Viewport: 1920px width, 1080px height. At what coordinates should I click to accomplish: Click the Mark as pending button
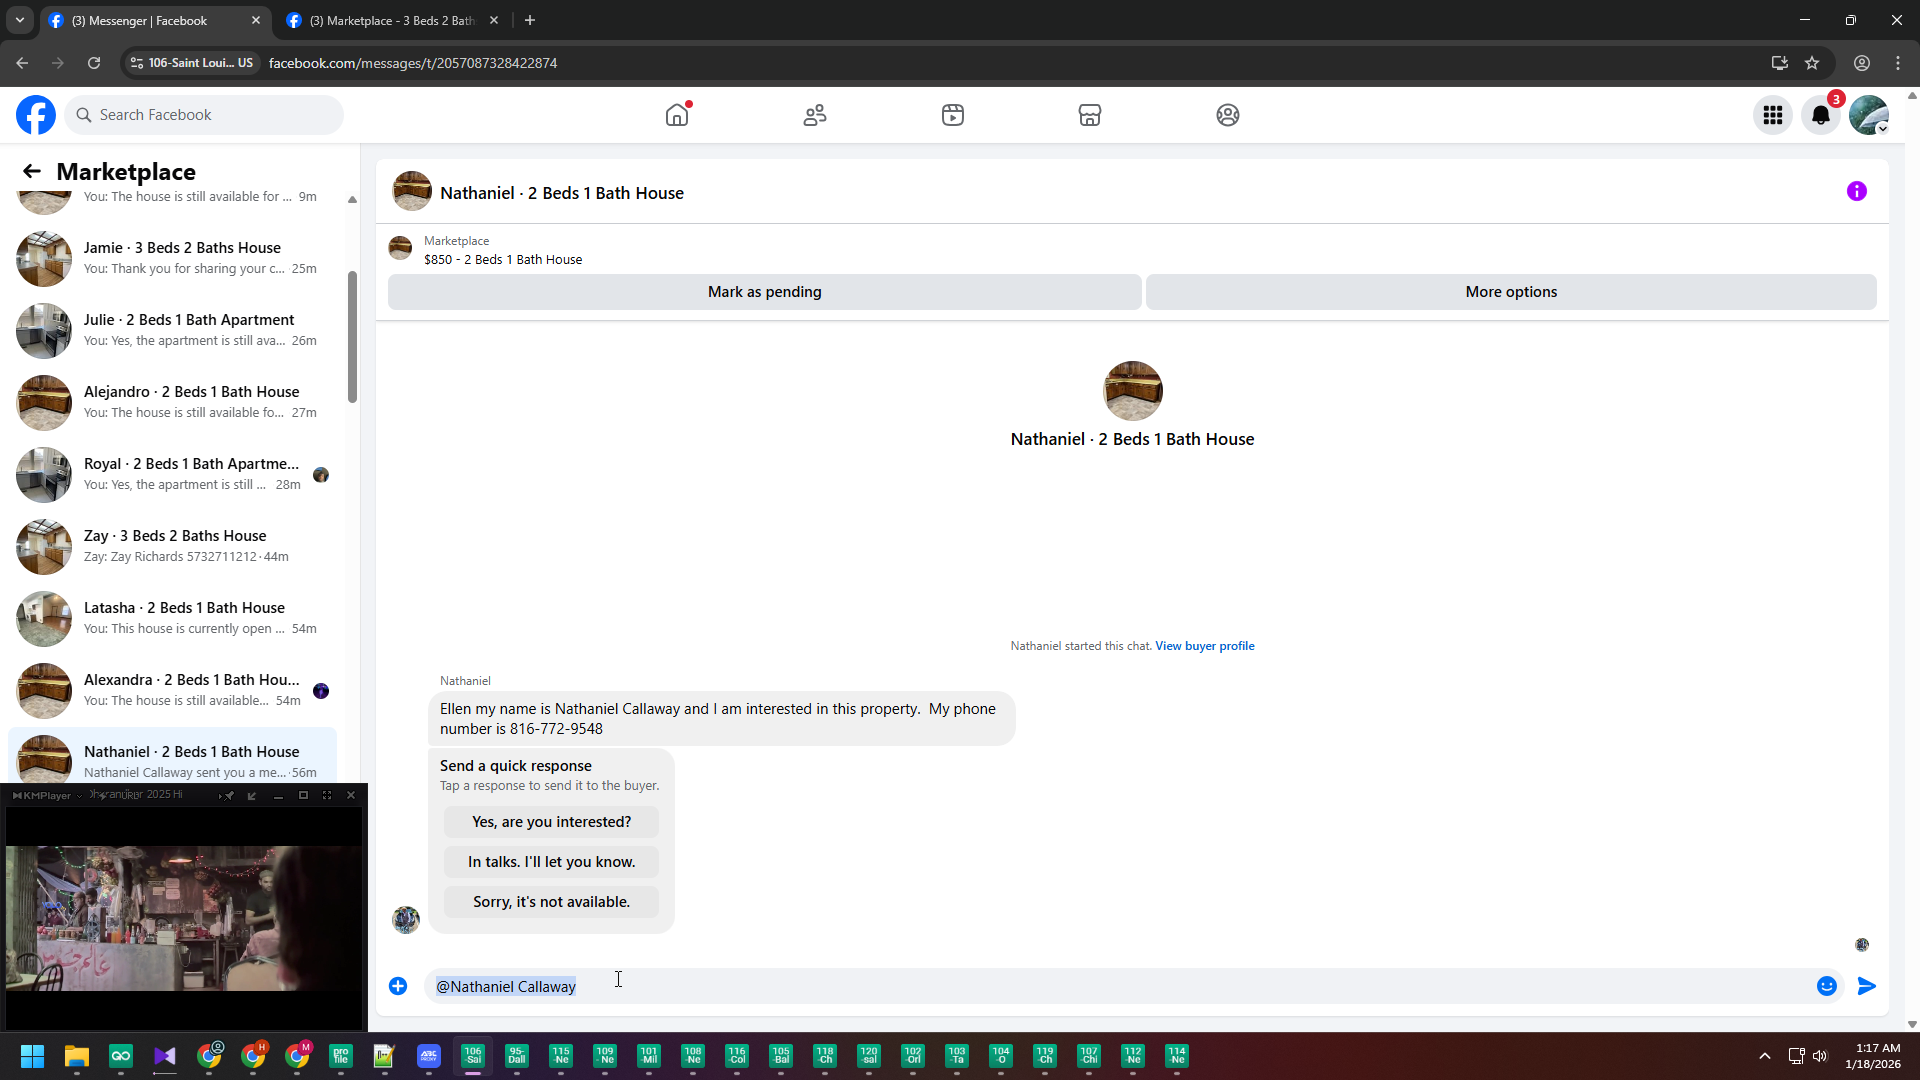click(764, 292)
